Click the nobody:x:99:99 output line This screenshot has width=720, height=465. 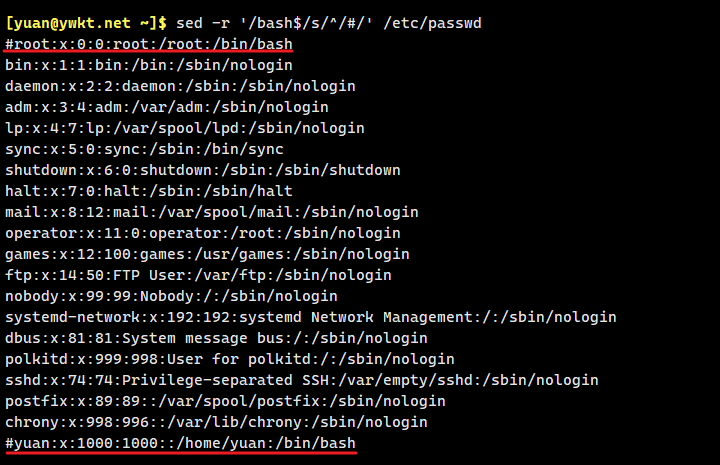171,296
